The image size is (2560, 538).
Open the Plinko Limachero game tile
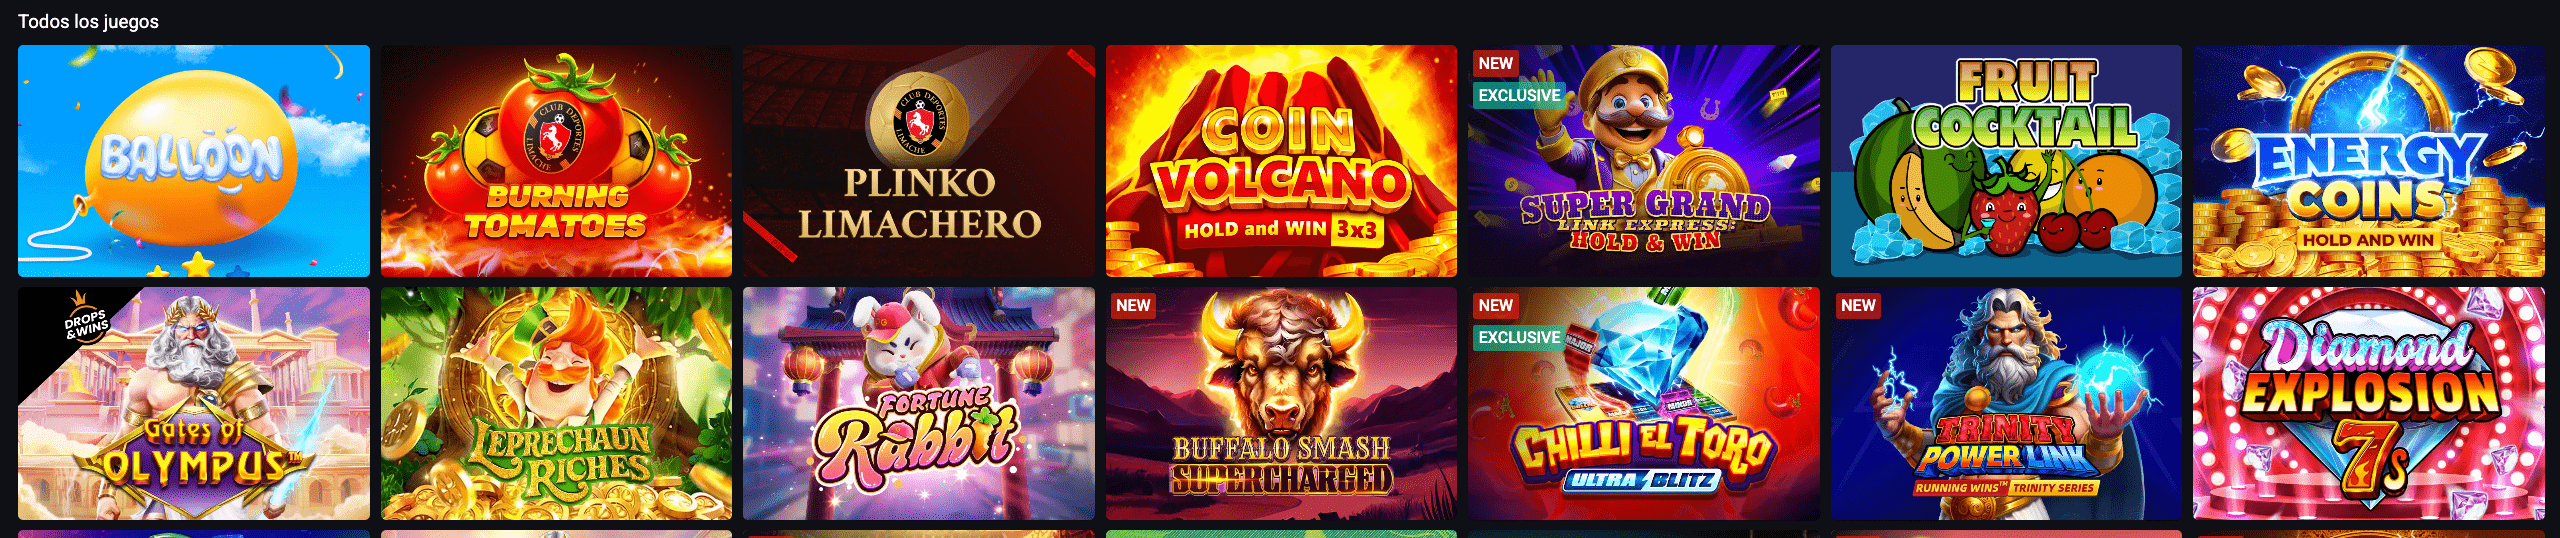pyautogui.click(x=919, y=161)
